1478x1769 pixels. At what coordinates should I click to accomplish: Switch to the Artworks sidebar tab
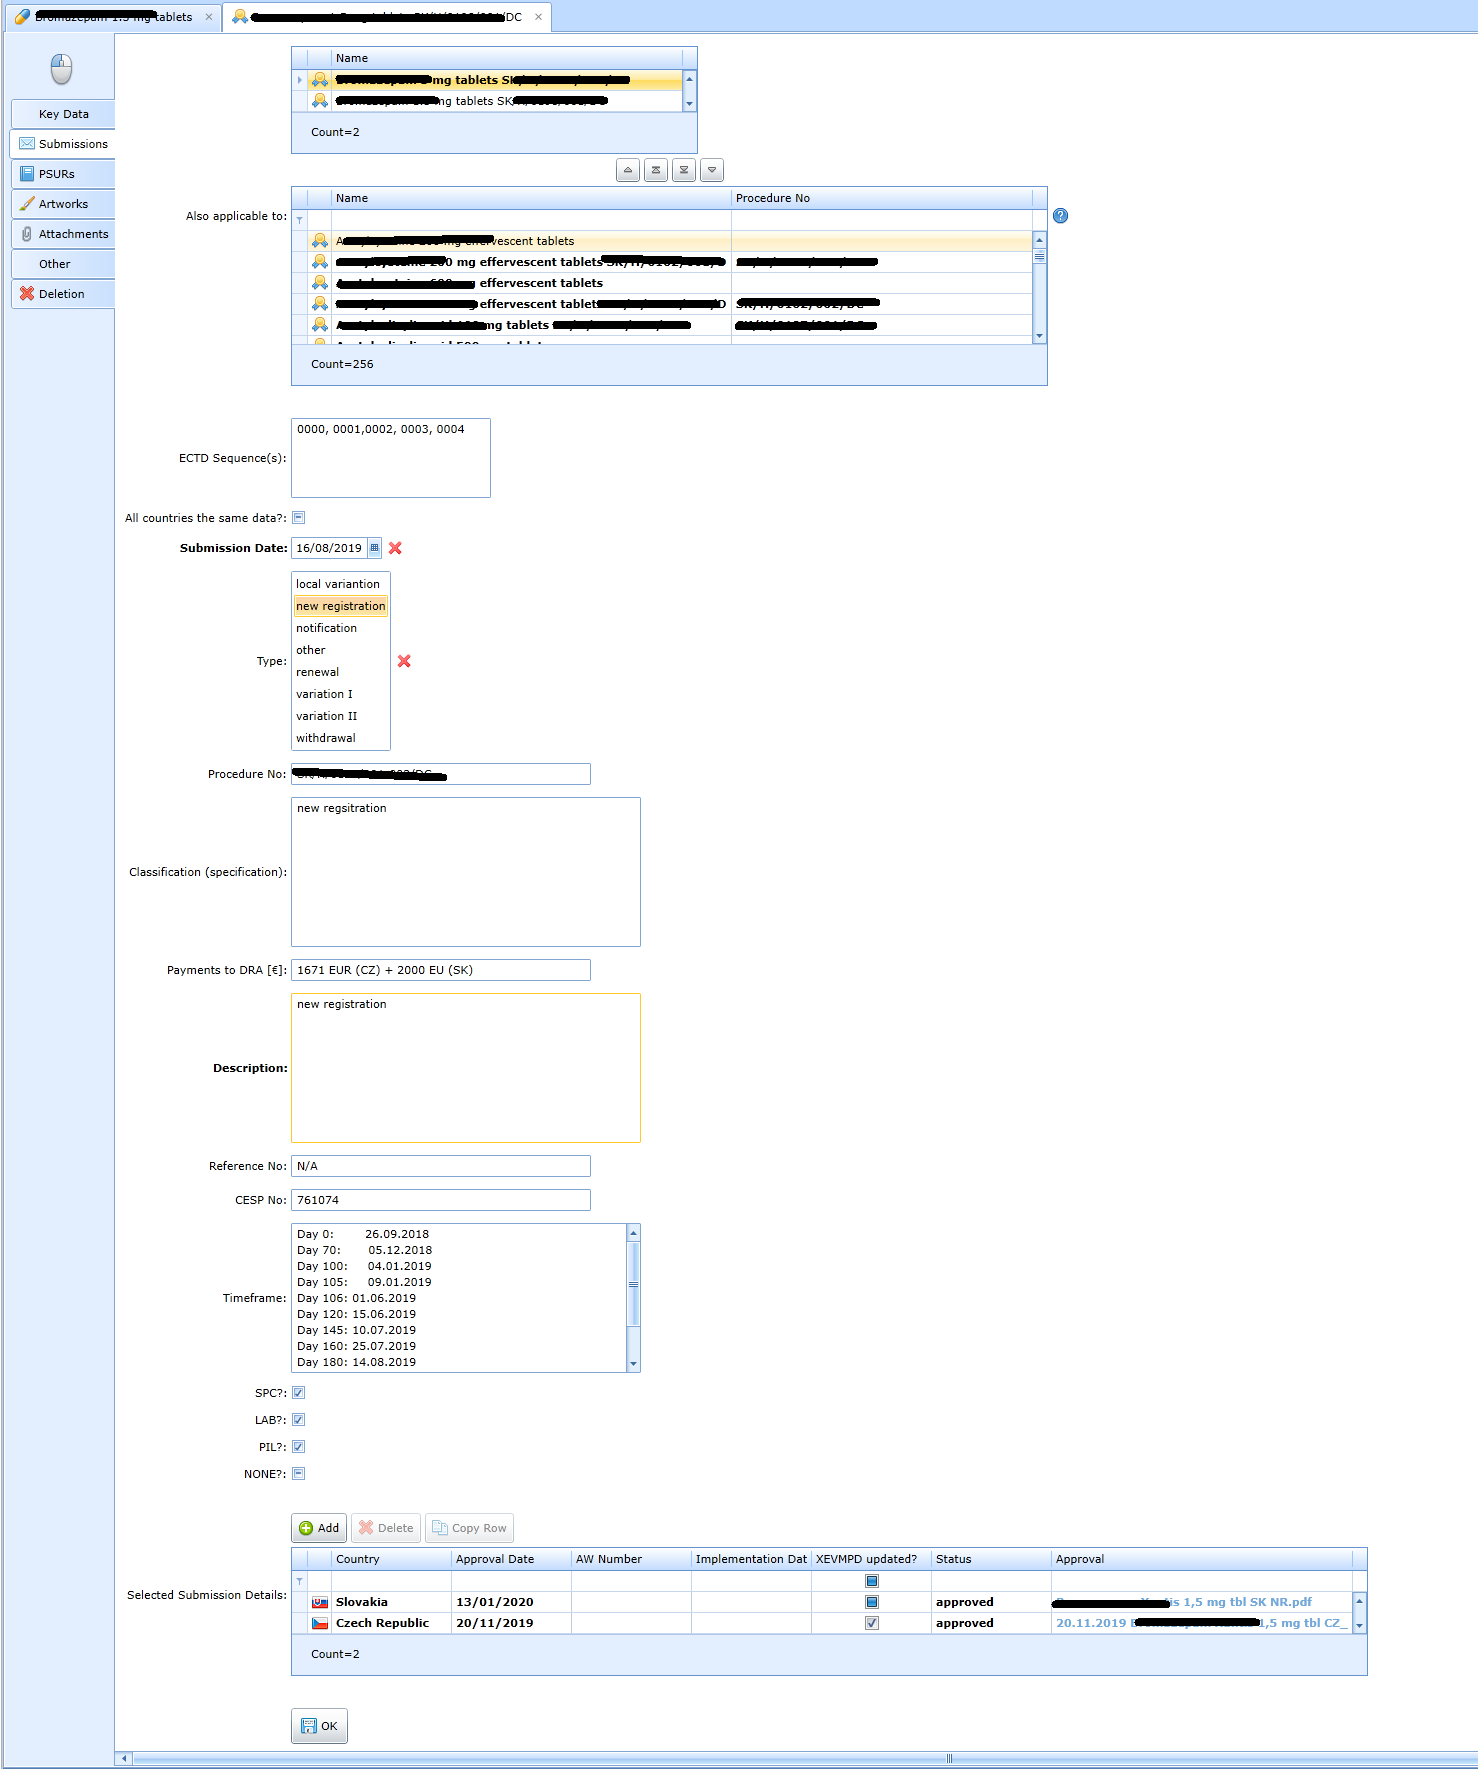63,204
